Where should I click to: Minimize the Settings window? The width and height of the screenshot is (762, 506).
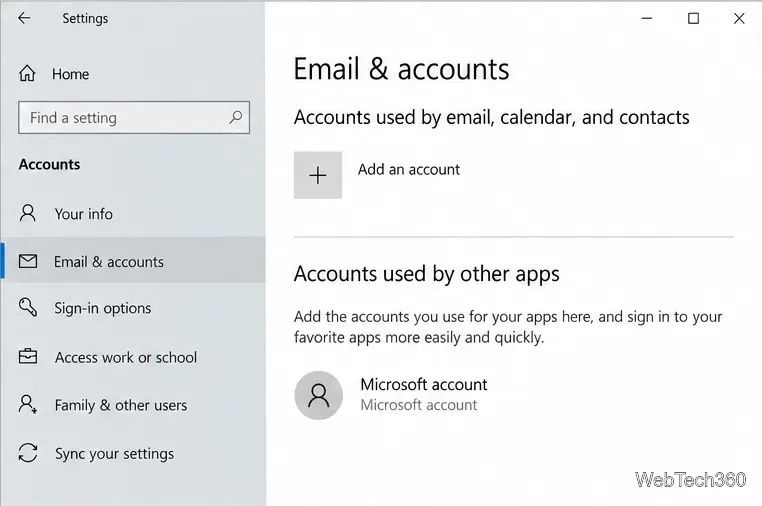pyautogui.click(x=647, y=18)
